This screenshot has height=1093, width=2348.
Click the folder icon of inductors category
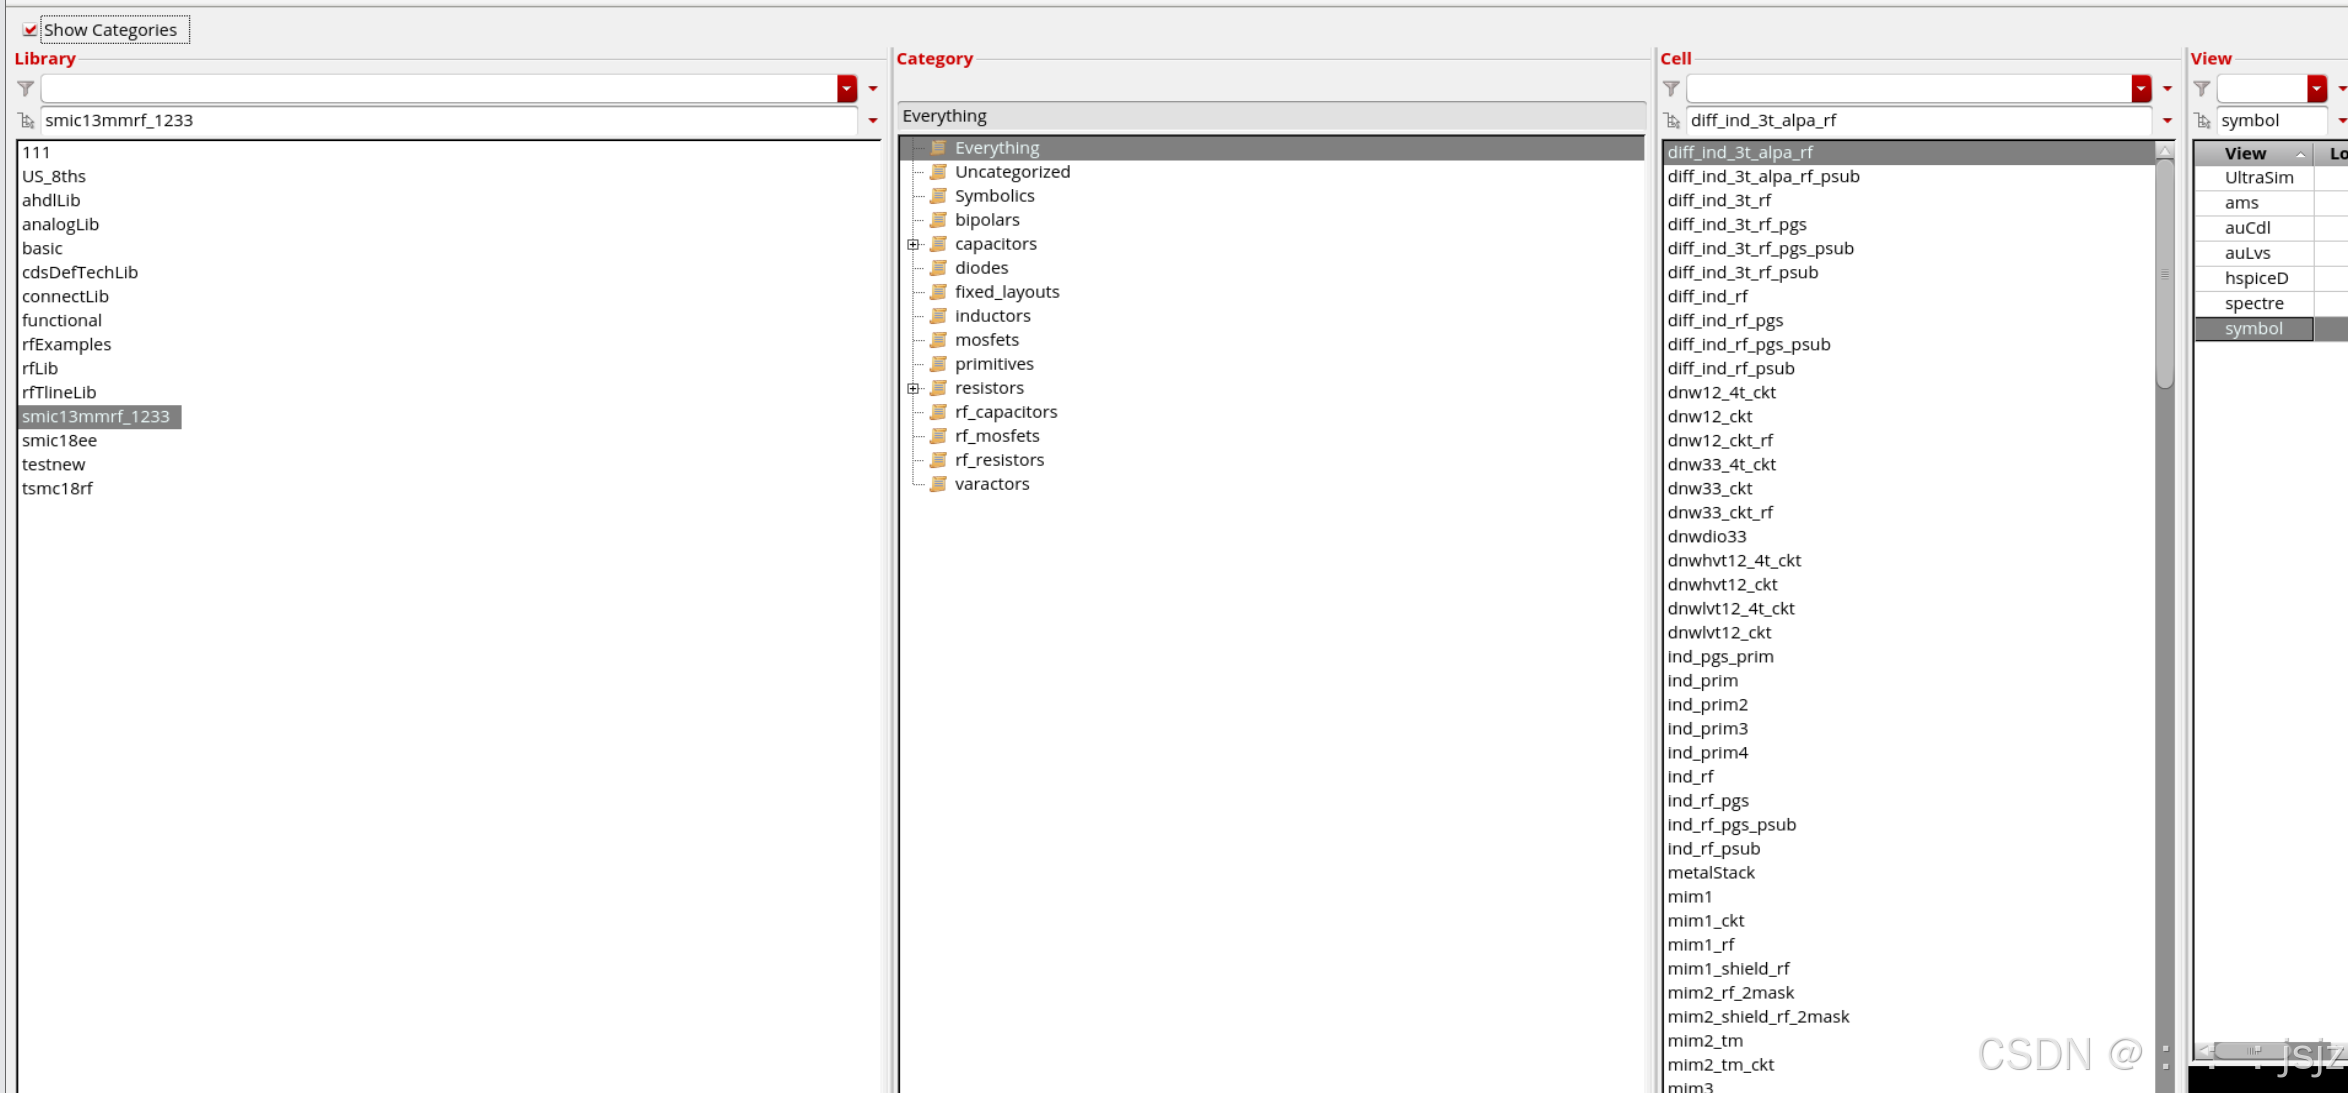point(938,316)
